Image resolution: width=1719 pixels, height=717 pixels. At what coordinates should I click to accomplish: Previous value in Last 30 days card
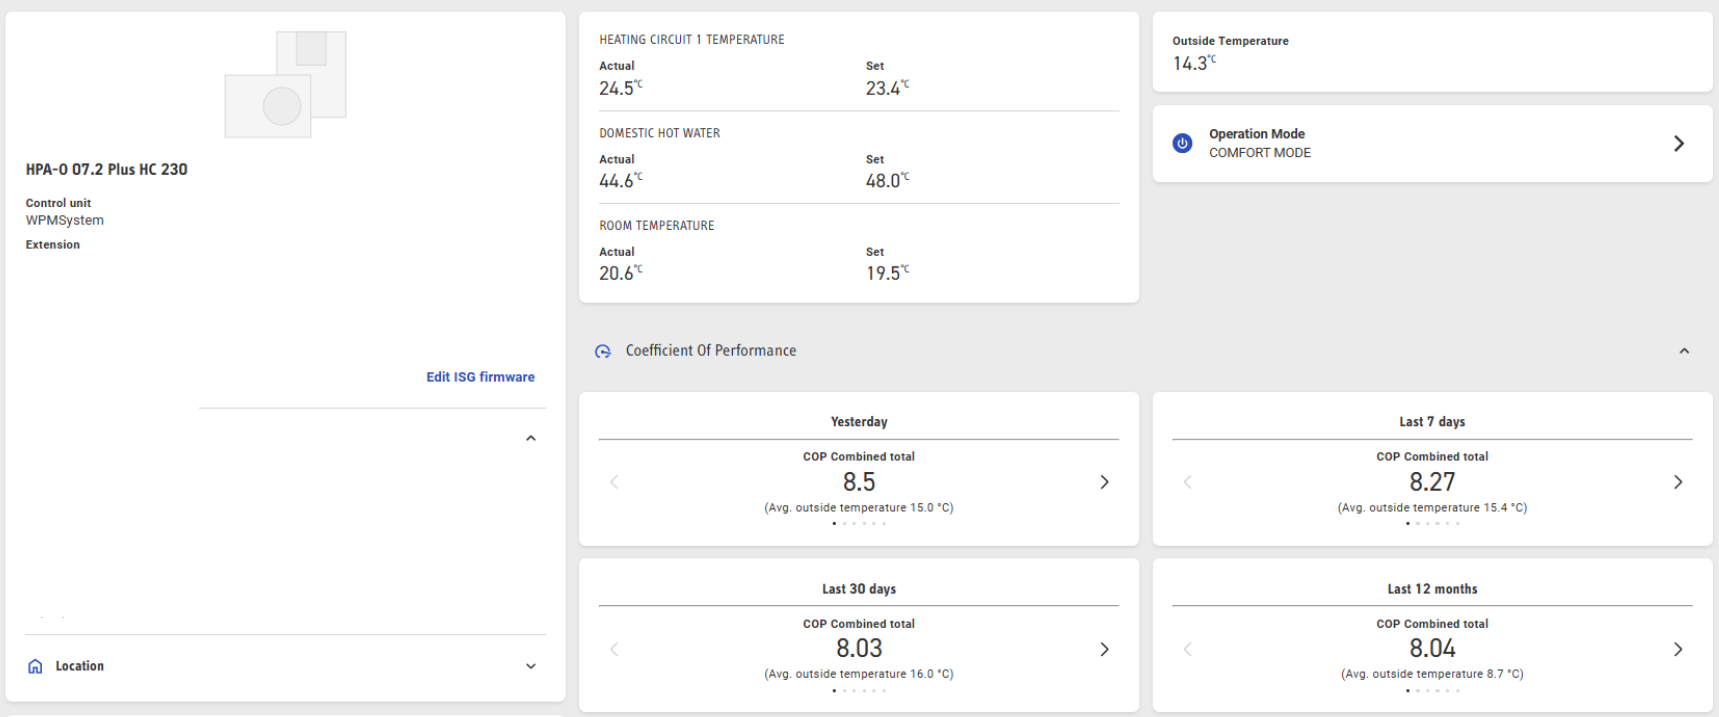[x=614, y=649]
